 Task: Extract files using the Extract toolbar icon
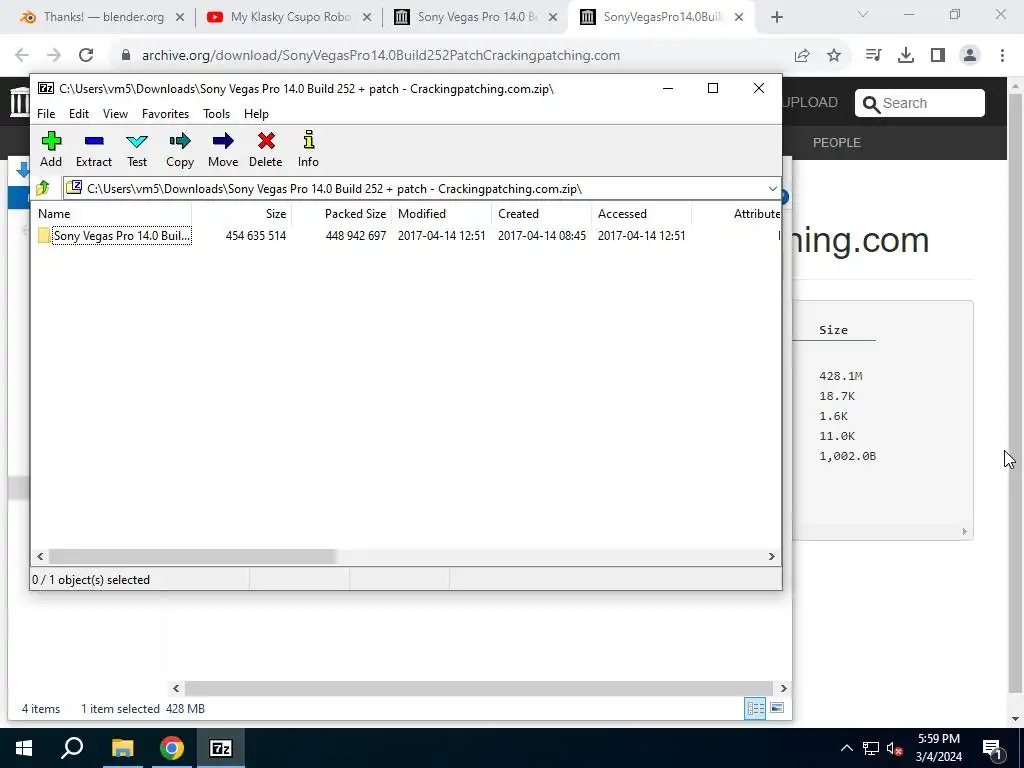click(93, 150)
